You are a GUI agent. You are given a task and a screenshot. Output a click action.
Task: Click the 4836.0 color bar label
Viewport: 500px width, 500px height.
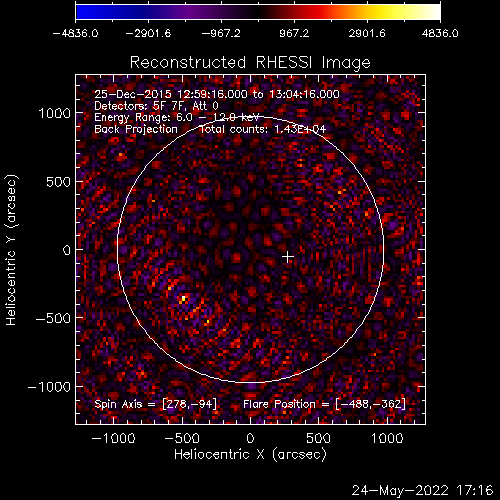pyautogui.click(x=440, y=33)
